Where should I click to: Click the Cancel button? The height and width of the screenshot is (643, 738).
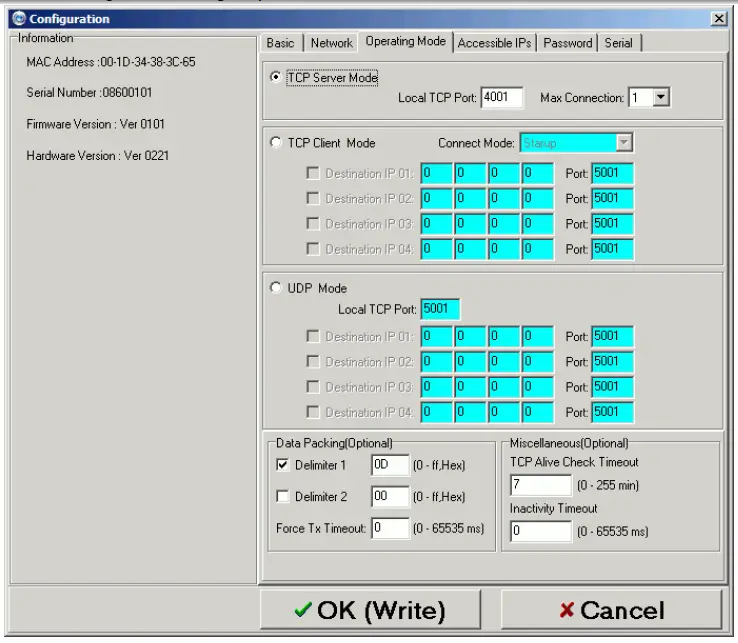point(611,610)
